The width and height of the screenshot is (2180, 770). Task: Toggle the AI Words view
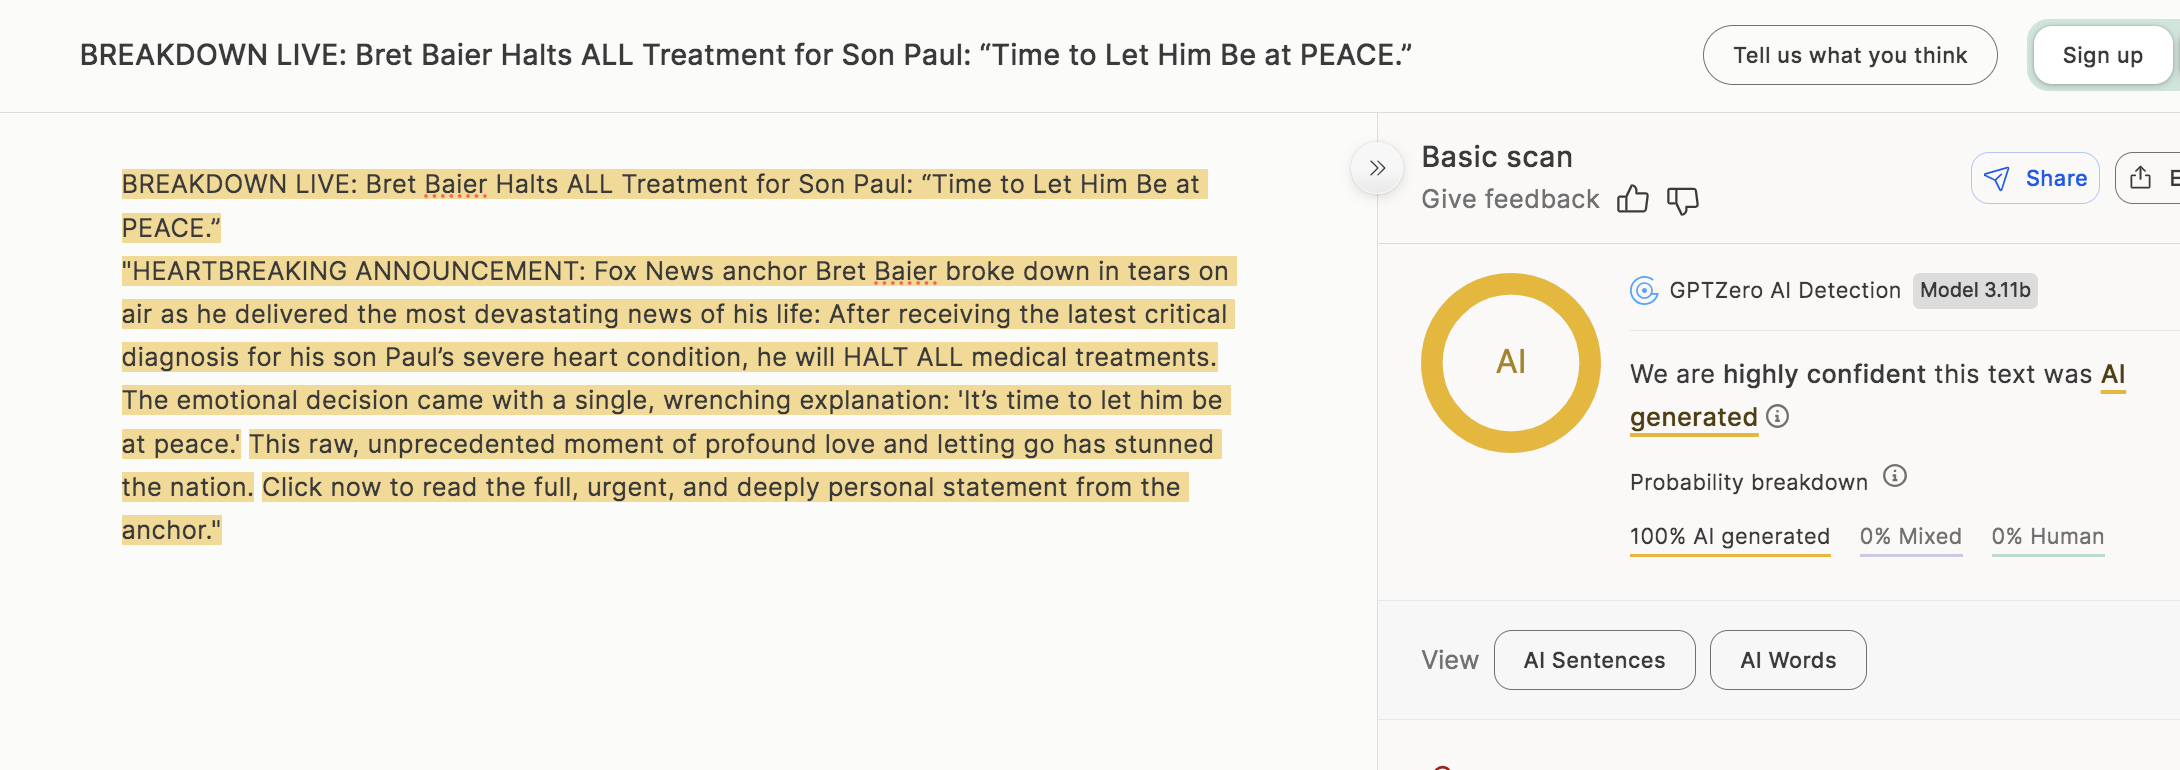click(1787, 660)
